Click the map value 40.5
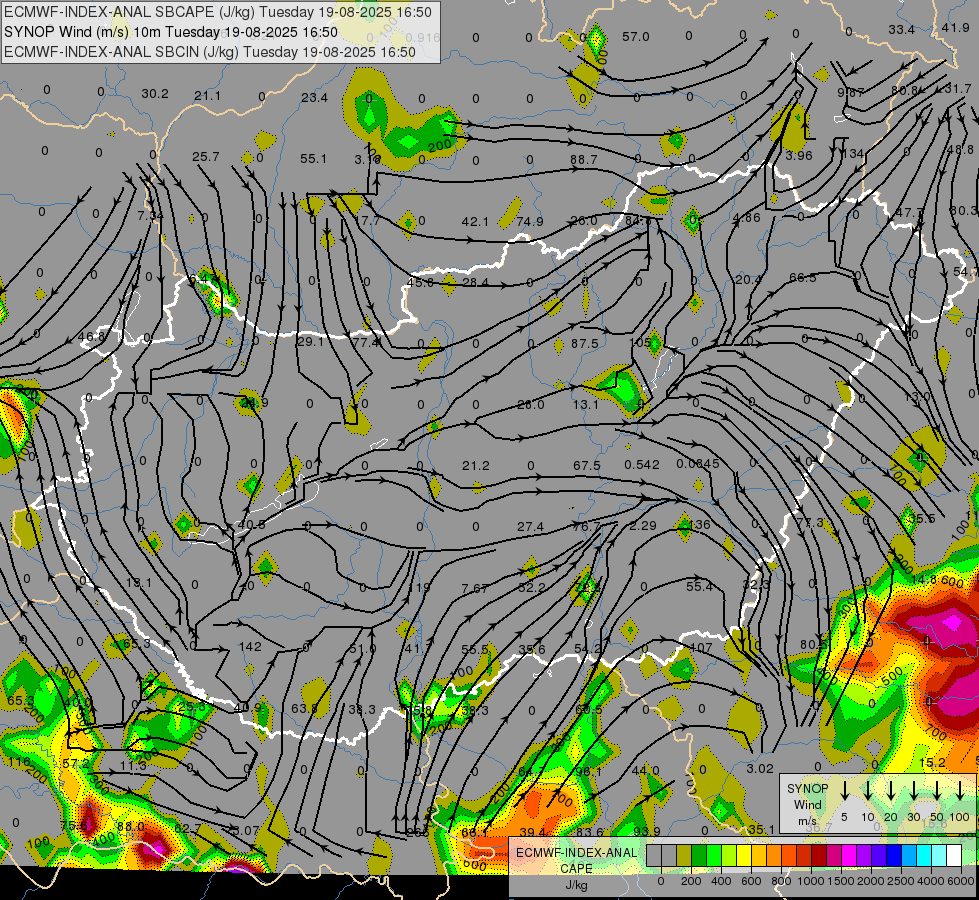The height and width of the screenshot is (900, 979). 251,525
